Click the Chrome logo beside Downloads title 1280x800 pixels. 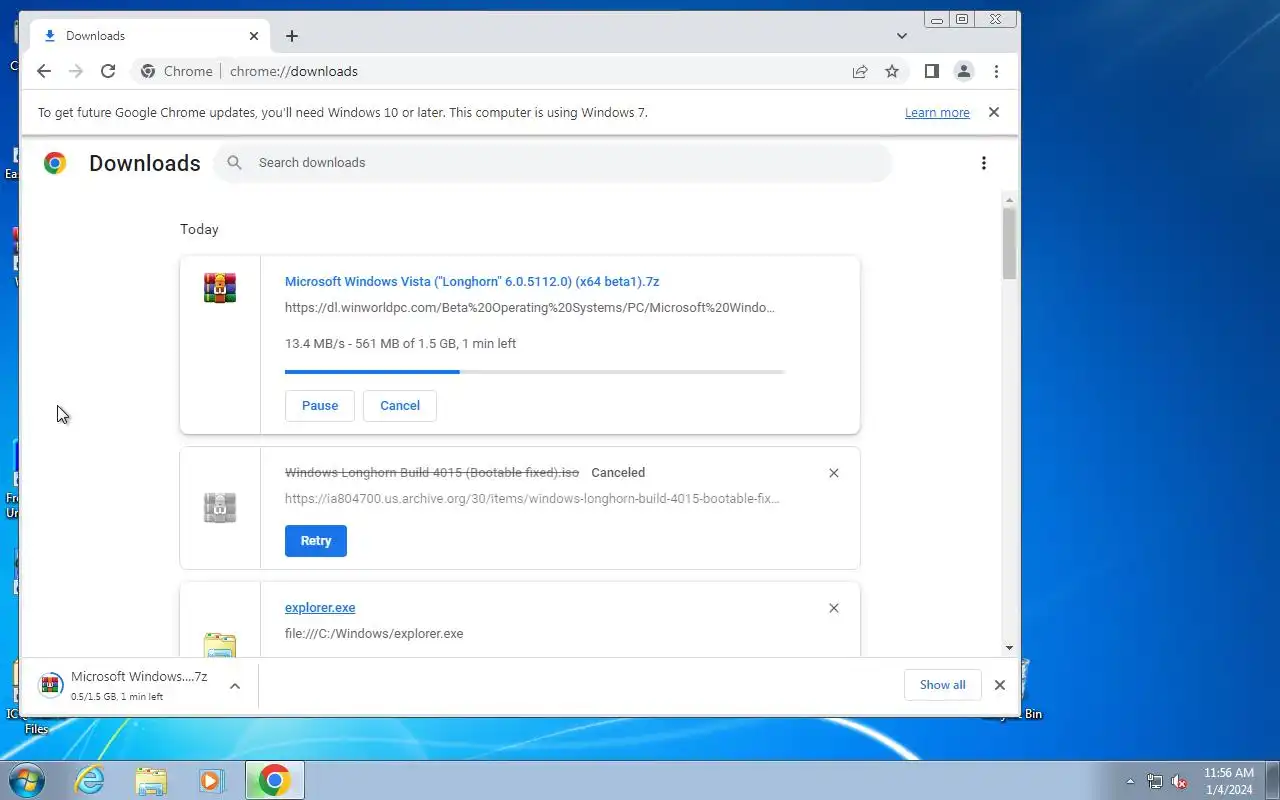point(55,163)
